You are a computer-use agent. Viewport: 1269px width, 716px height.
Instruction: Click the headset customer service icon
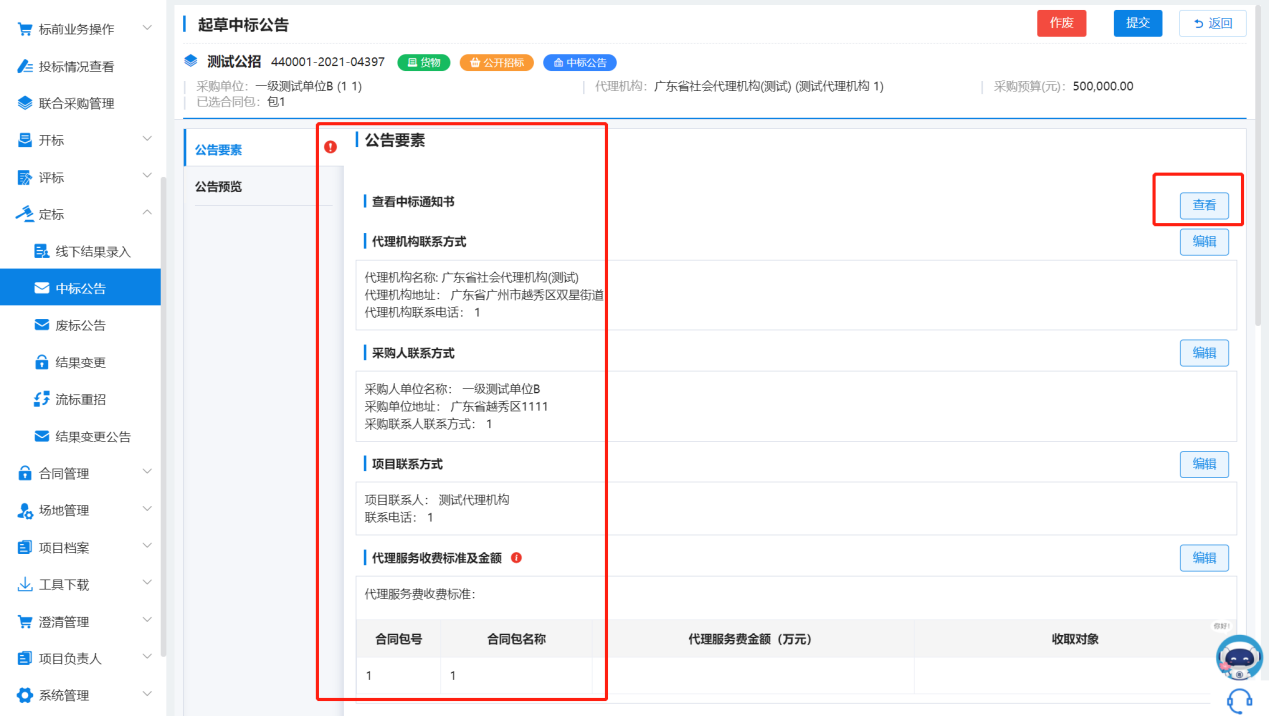(x=1240, y=700)
